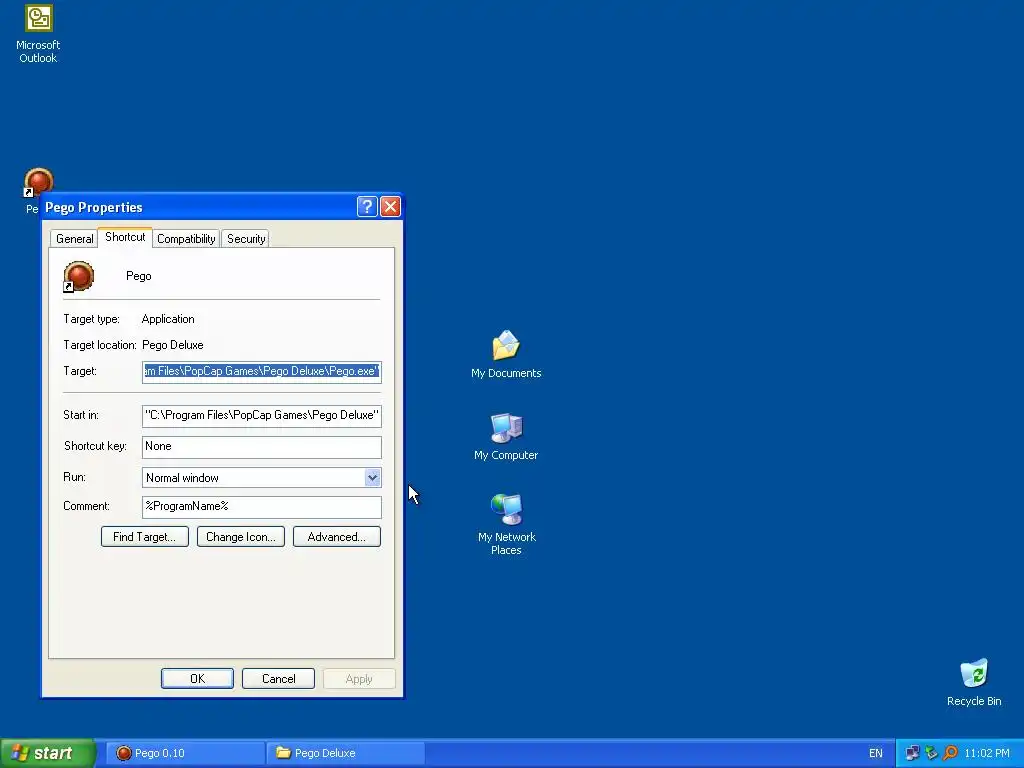Screen dimensions: 1024x768
Task: Click the "Pego Deluxe" target location value
Action: click(x=172, y=345)
